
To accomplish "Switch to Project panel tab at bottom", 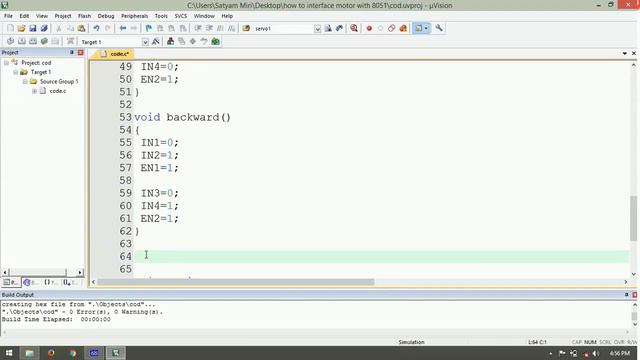I will [x=11, y=282].
